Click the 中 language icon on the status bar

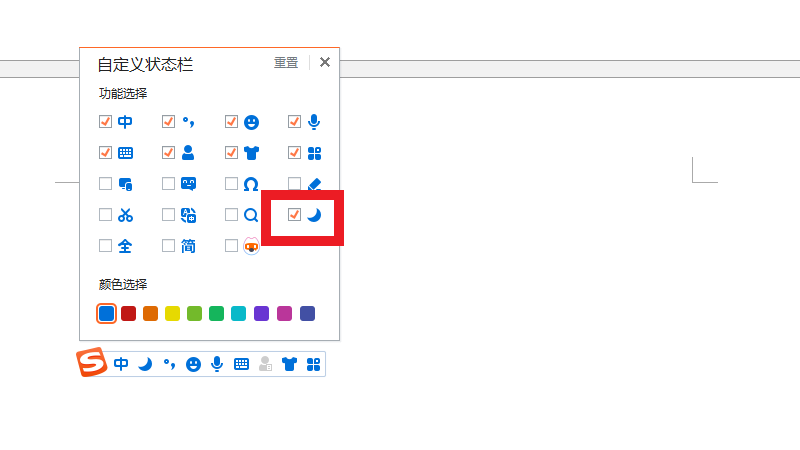[x=121, y=364]
